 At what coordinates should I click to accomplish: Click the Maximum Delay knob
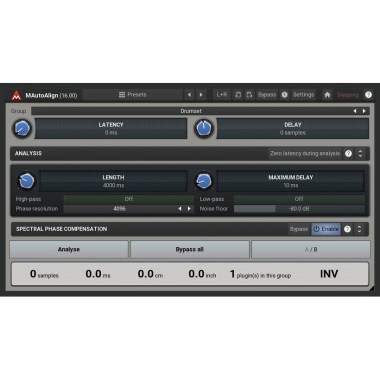204,181
